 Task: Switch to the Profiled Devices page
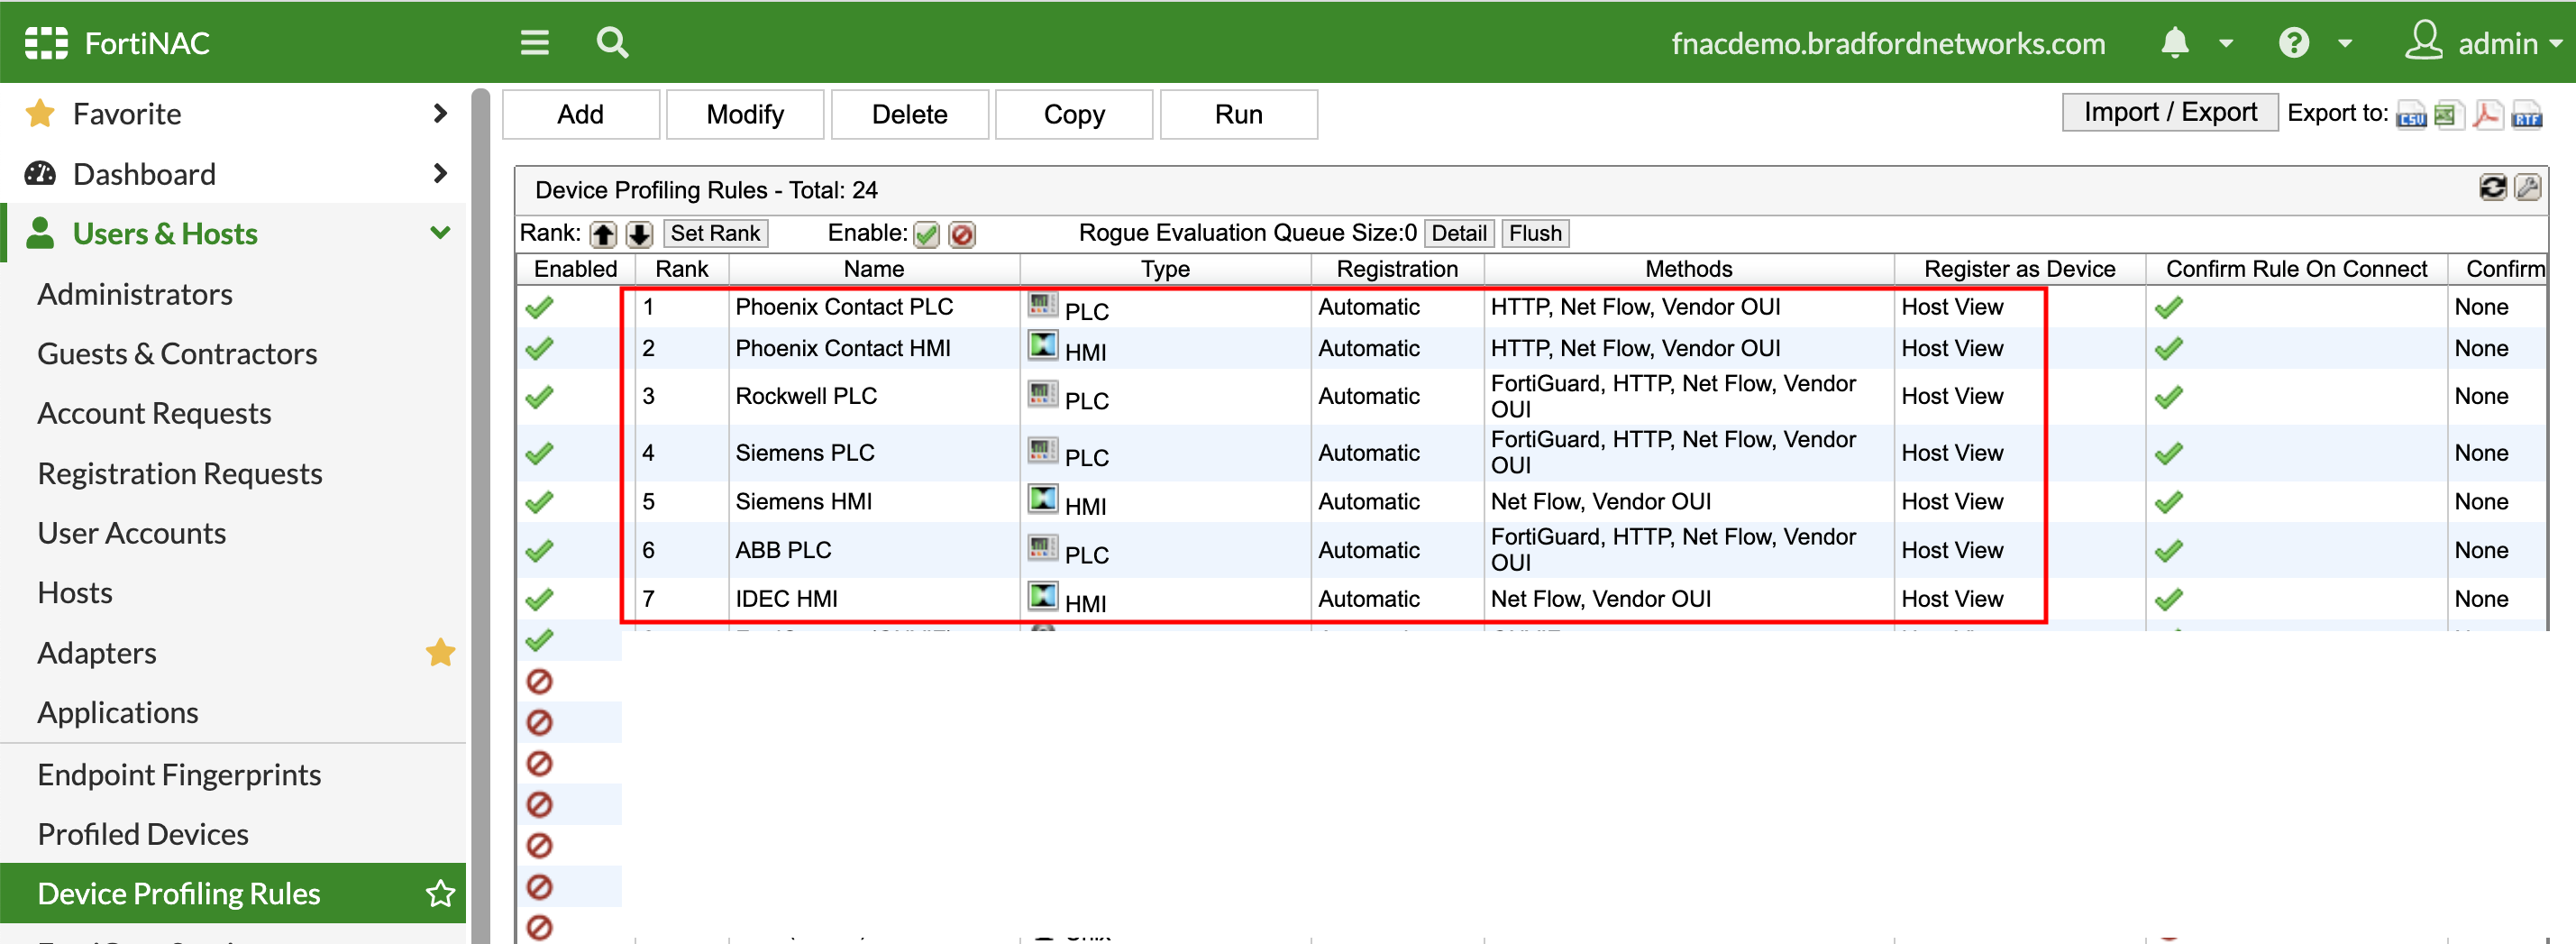[142, 833]
